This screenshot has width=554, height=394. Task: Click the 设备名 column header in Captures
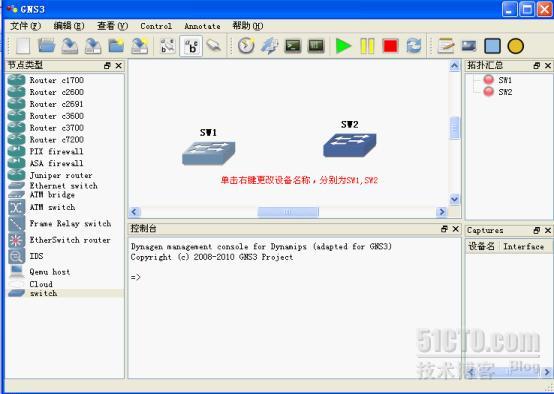point(482,246)
